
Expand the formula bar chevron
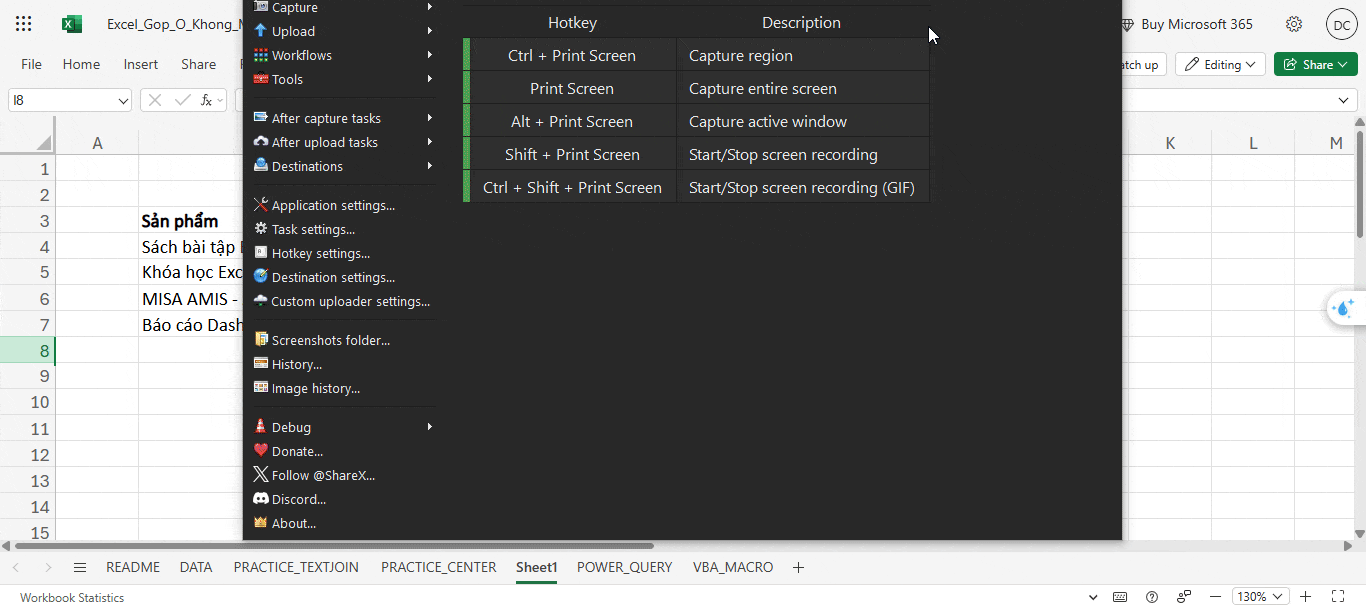pos(1344,100)
